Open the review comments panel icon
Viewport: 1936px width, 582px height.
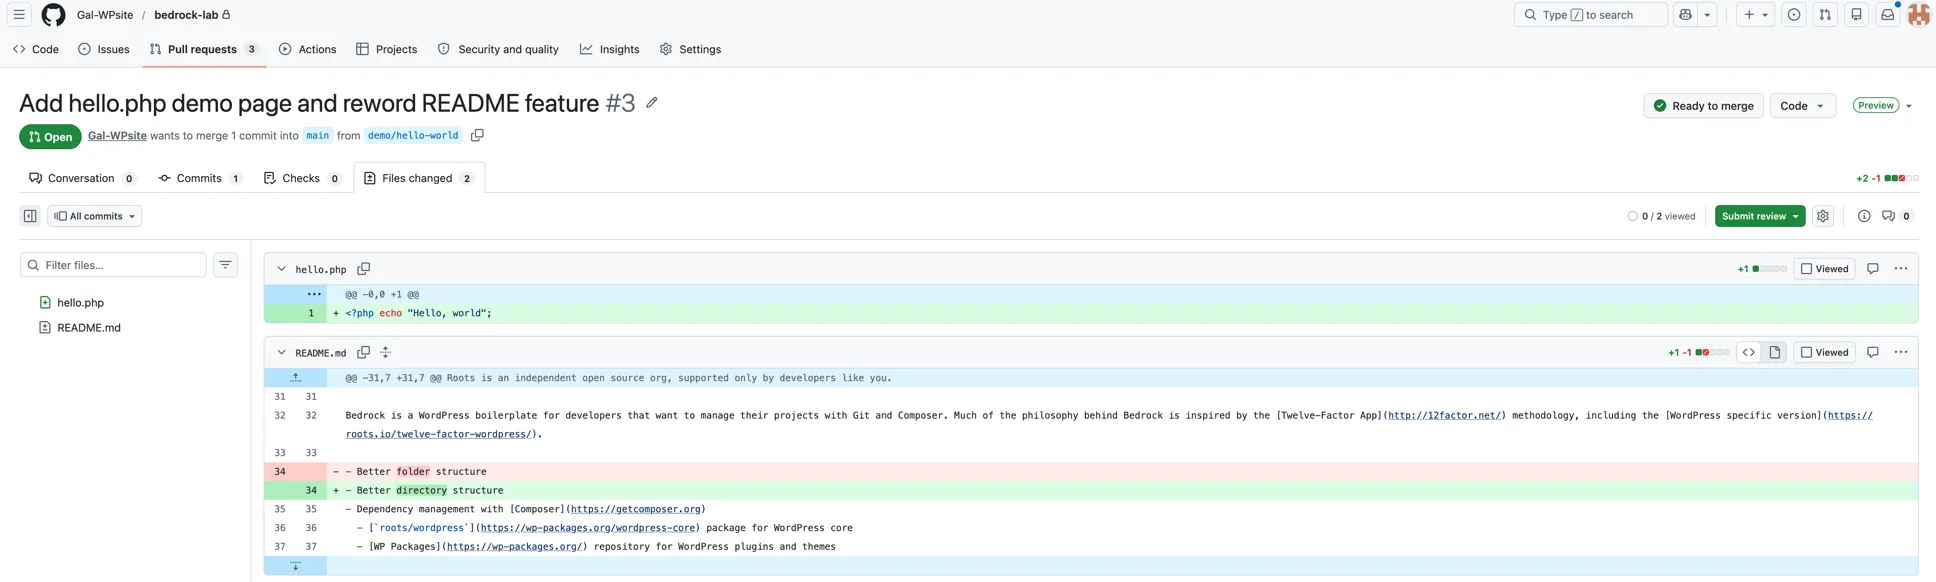point(1896,216)
